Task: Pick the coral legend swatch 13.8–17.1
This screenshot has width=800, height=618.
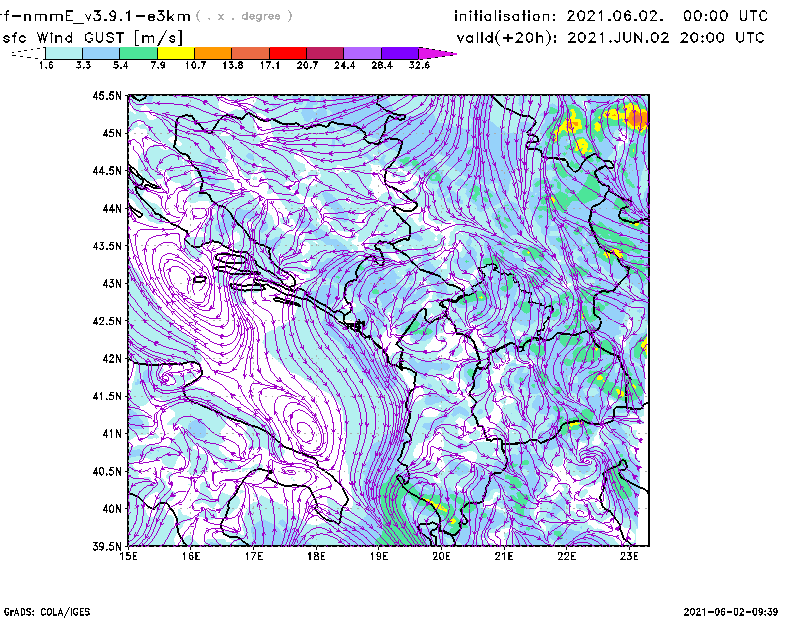Action: pyautogui.click(x=251, y=53)
